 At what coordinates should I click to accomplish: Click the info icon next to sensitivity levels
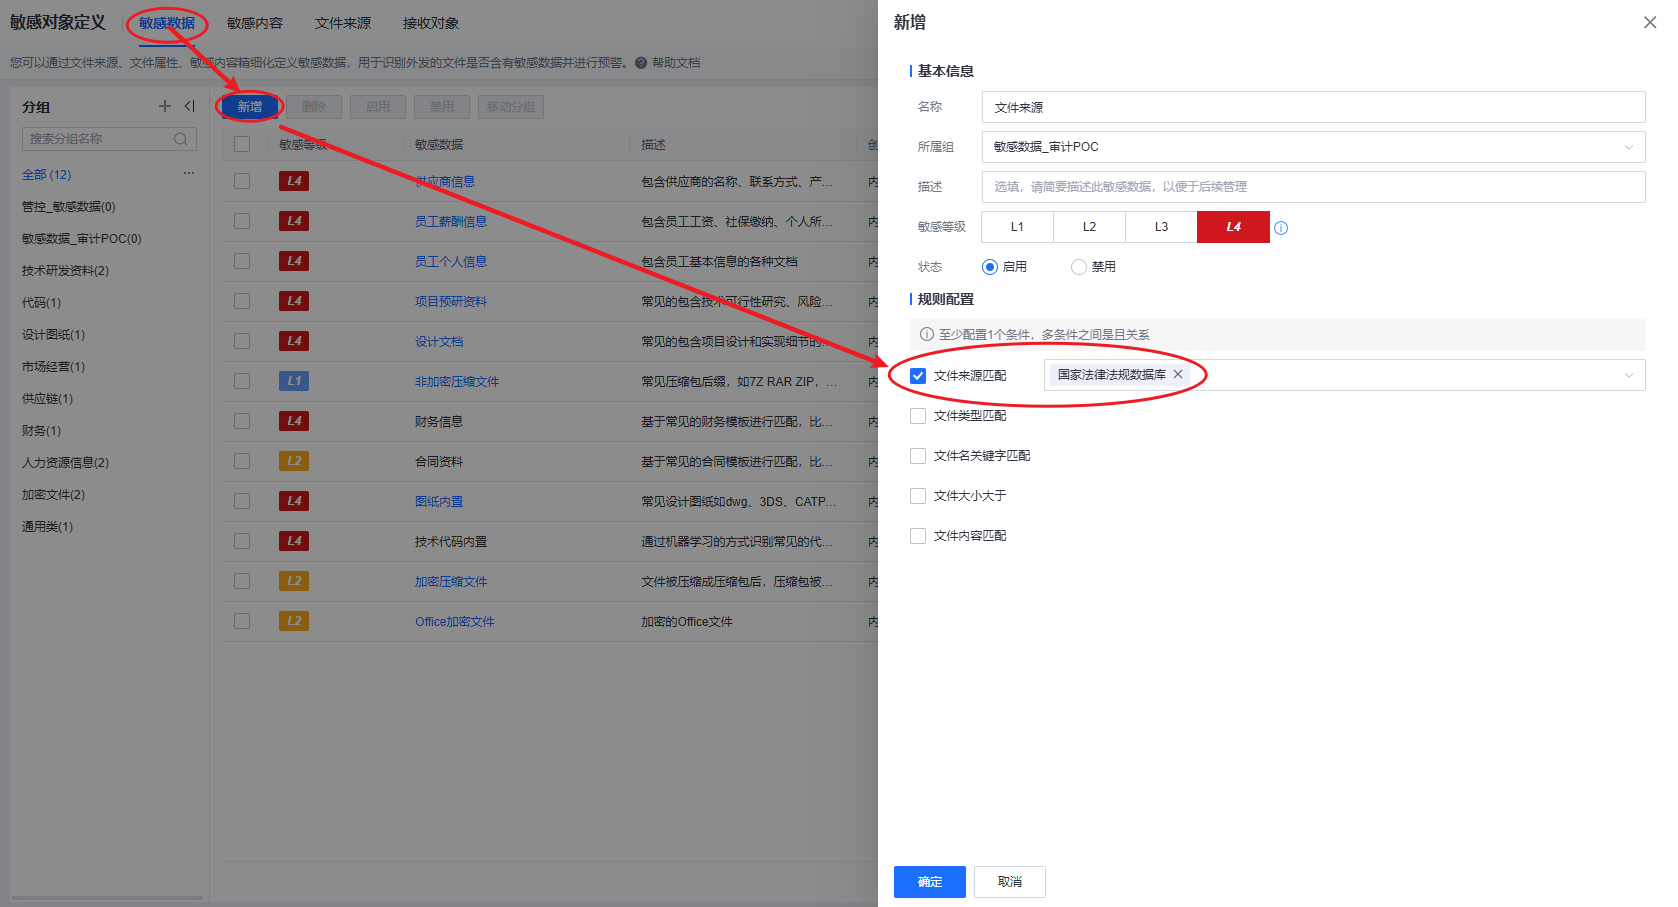tap(1281, 228)
